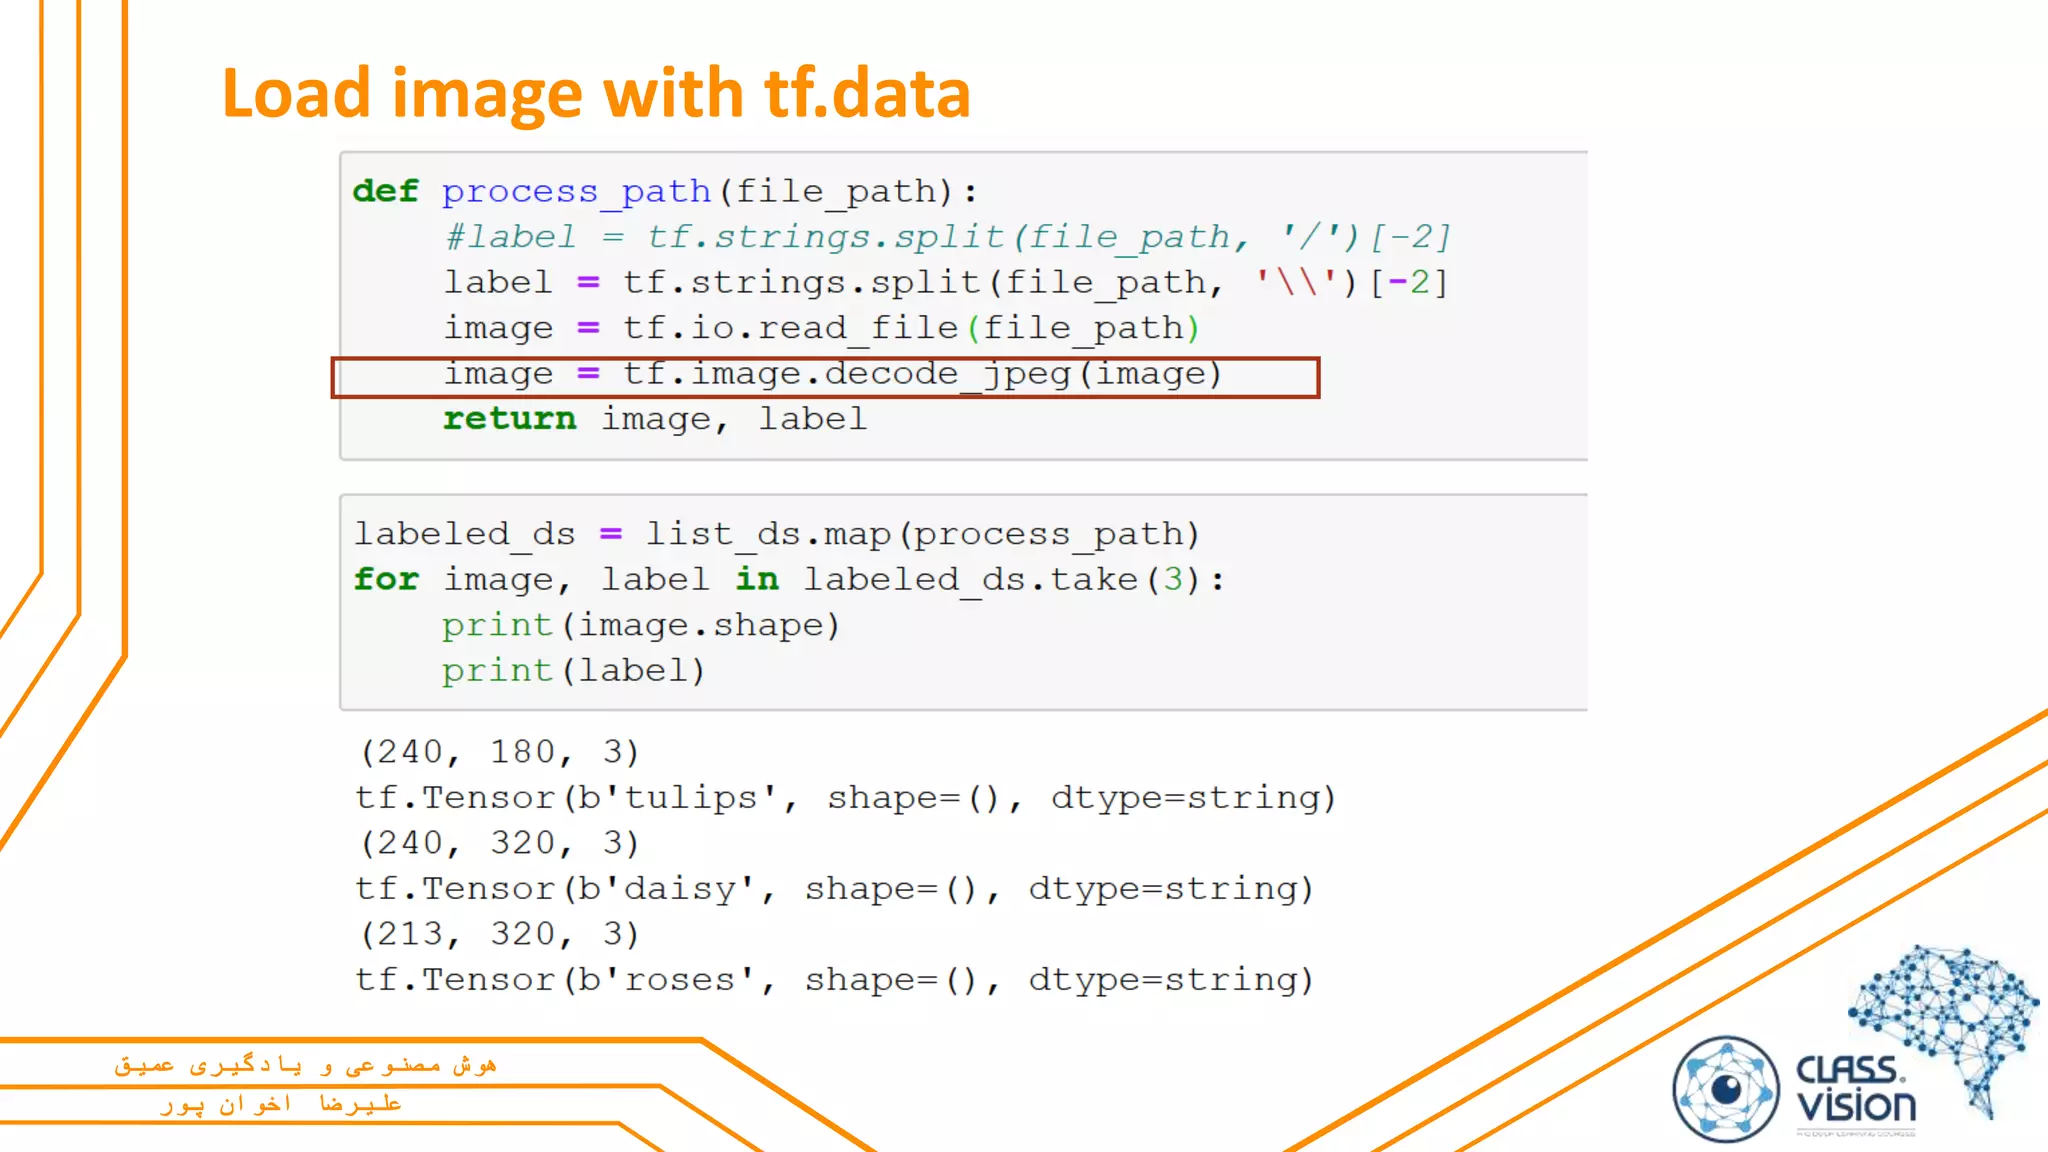Click the roses tensor output line
2048x1152 pixels.
pyautogui.click(x=833, y=980)
